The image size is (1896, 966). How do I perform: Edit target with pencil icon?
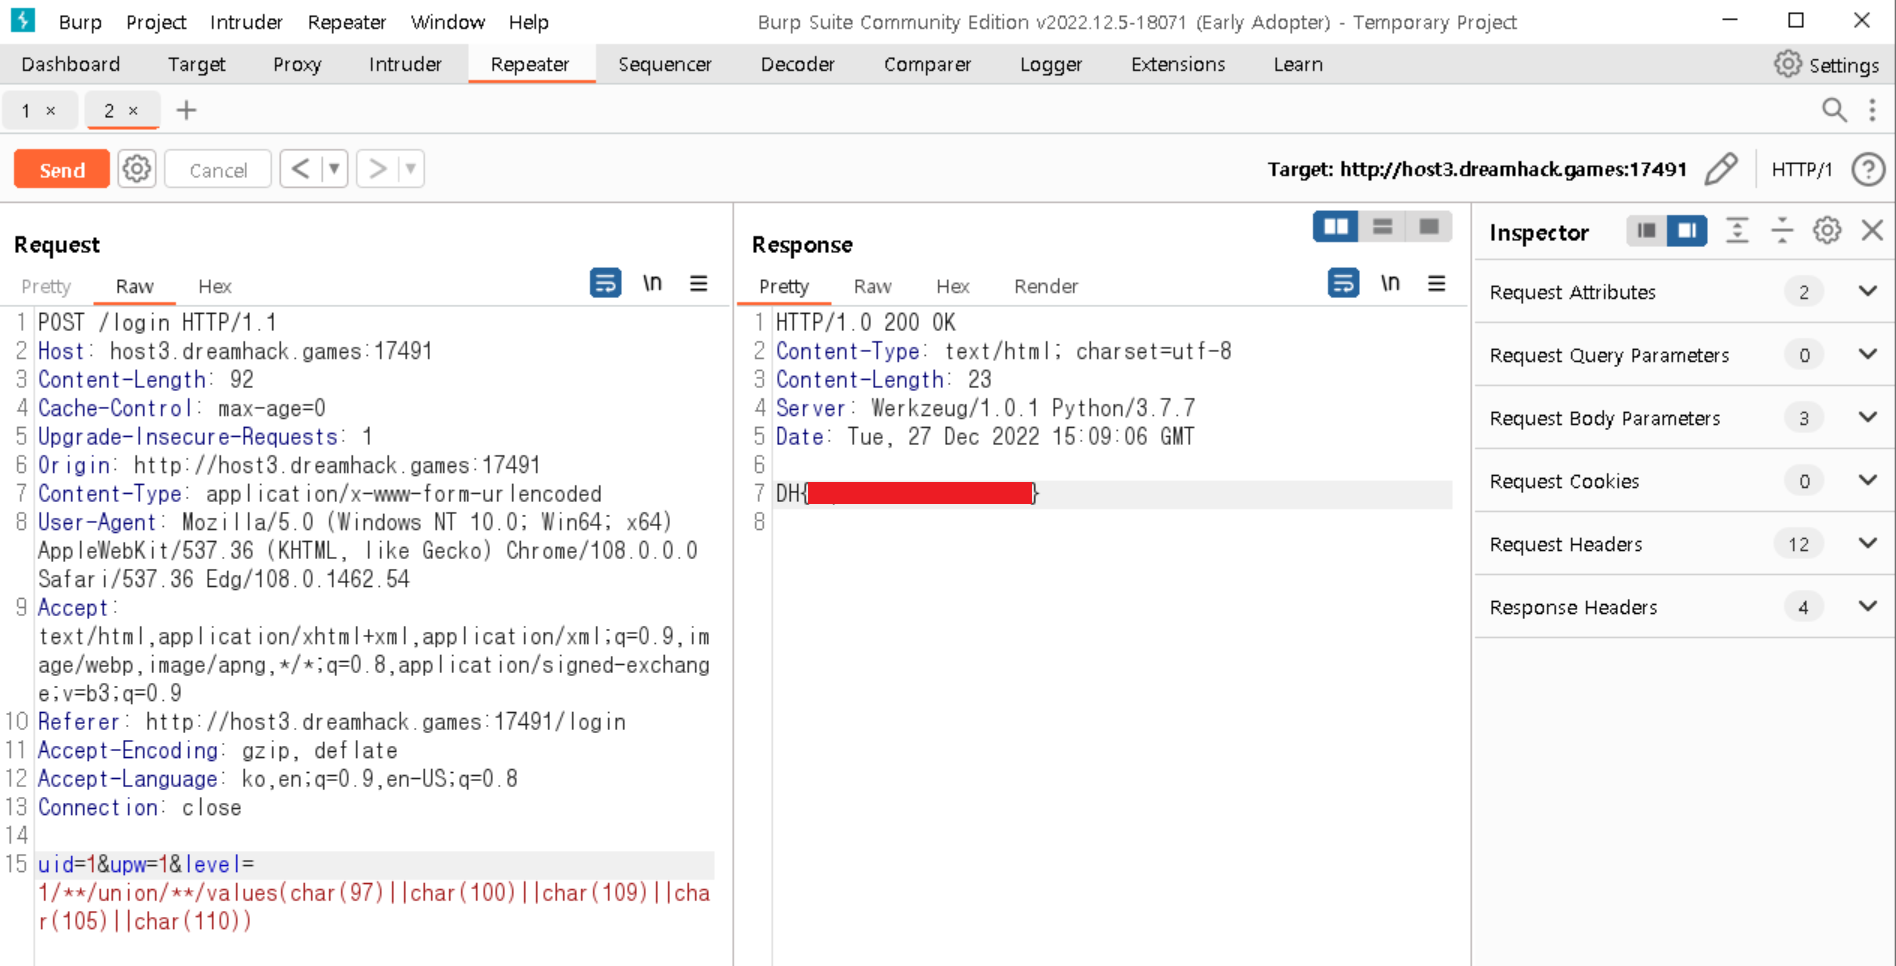[x=1721, y=169]
